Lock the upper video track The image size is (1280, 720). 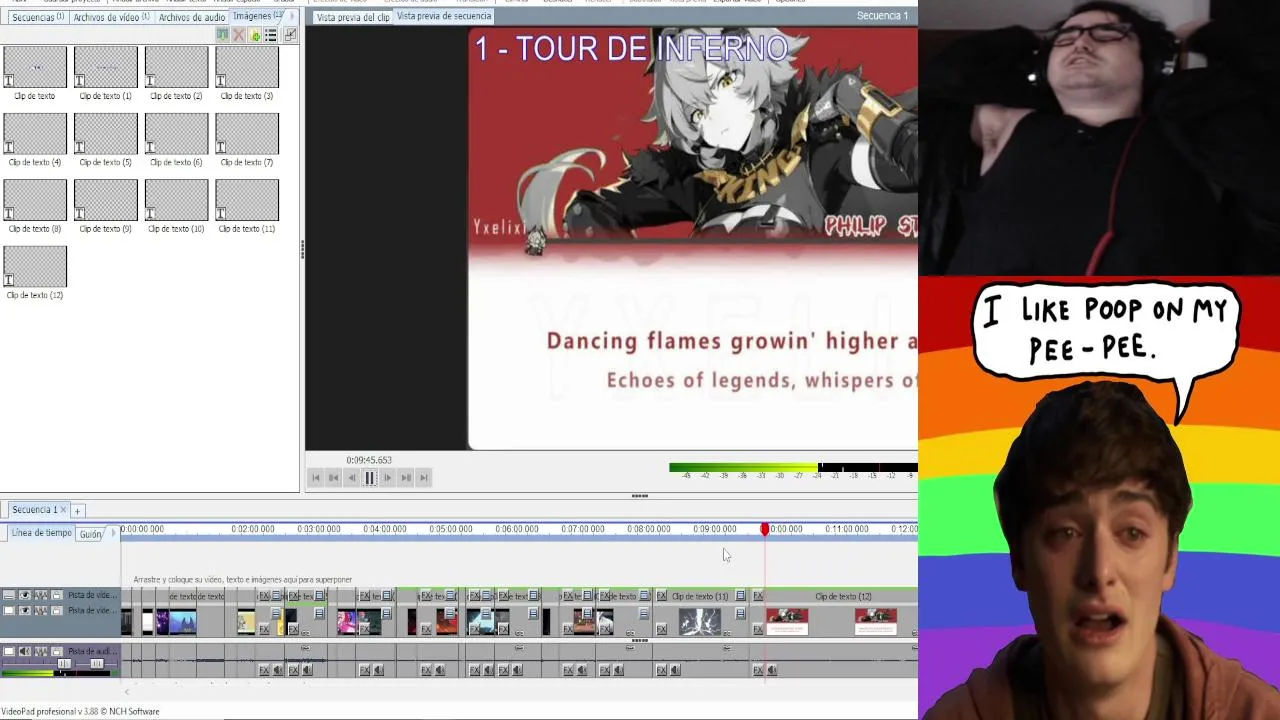57,595
